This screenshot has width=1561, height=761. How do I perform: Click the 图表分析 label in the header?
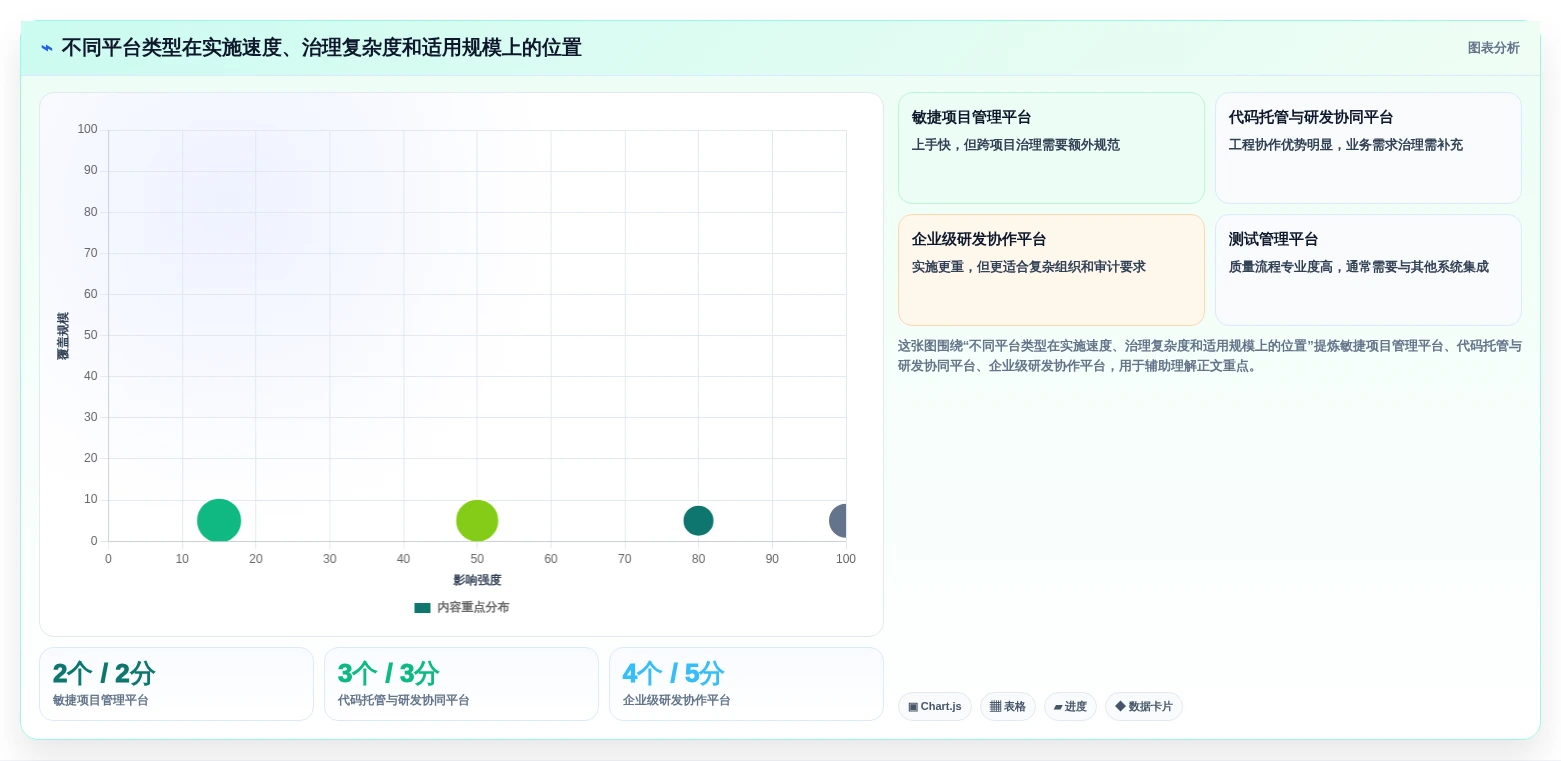point(1493,48)
